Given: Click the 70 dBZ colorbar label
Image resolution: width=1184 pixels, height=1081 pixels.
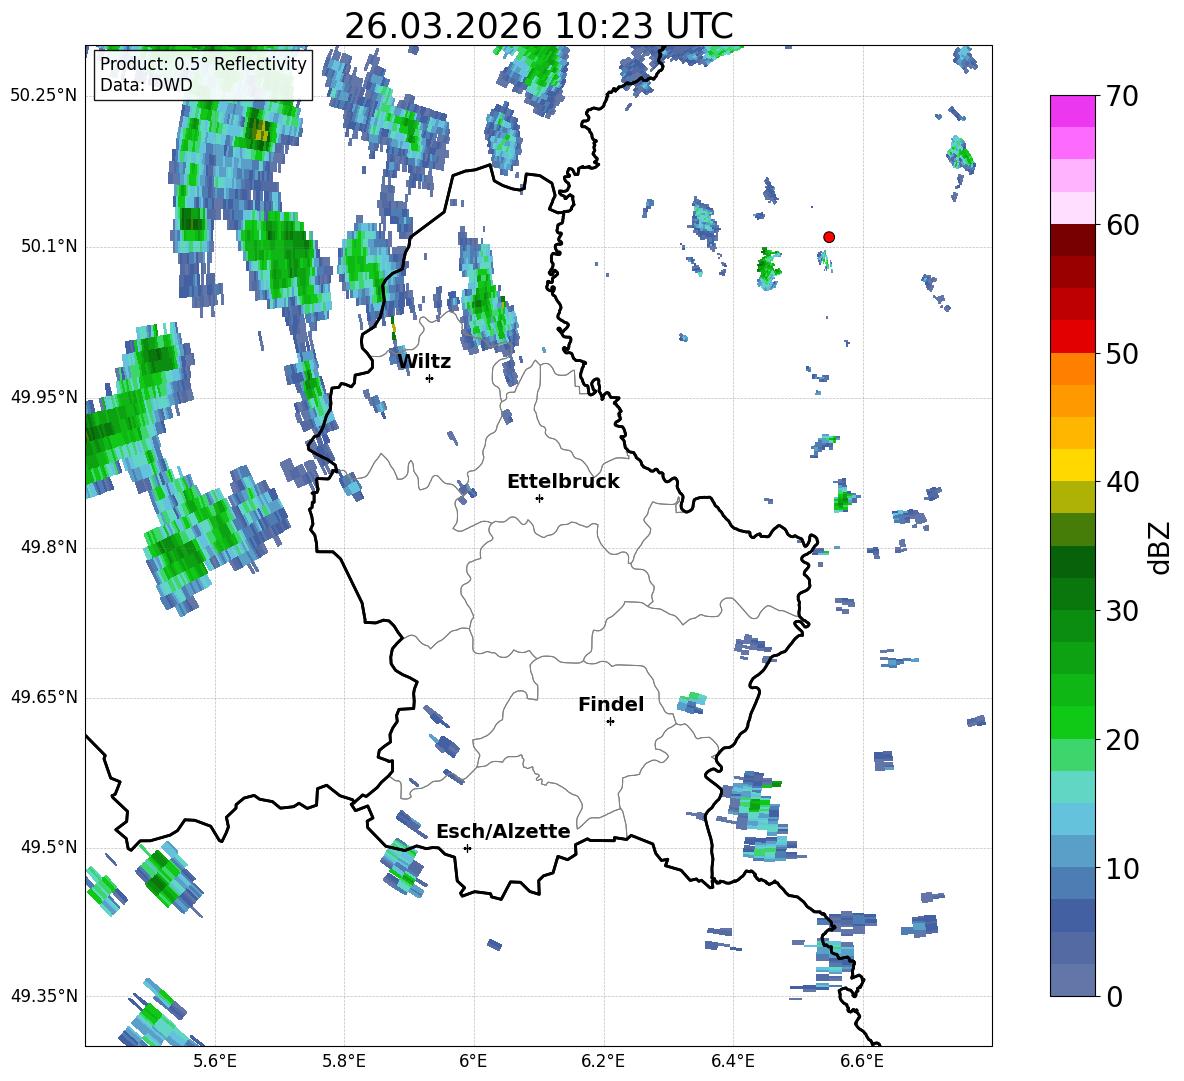Looking at the screenshot, I should (1122, 97).
